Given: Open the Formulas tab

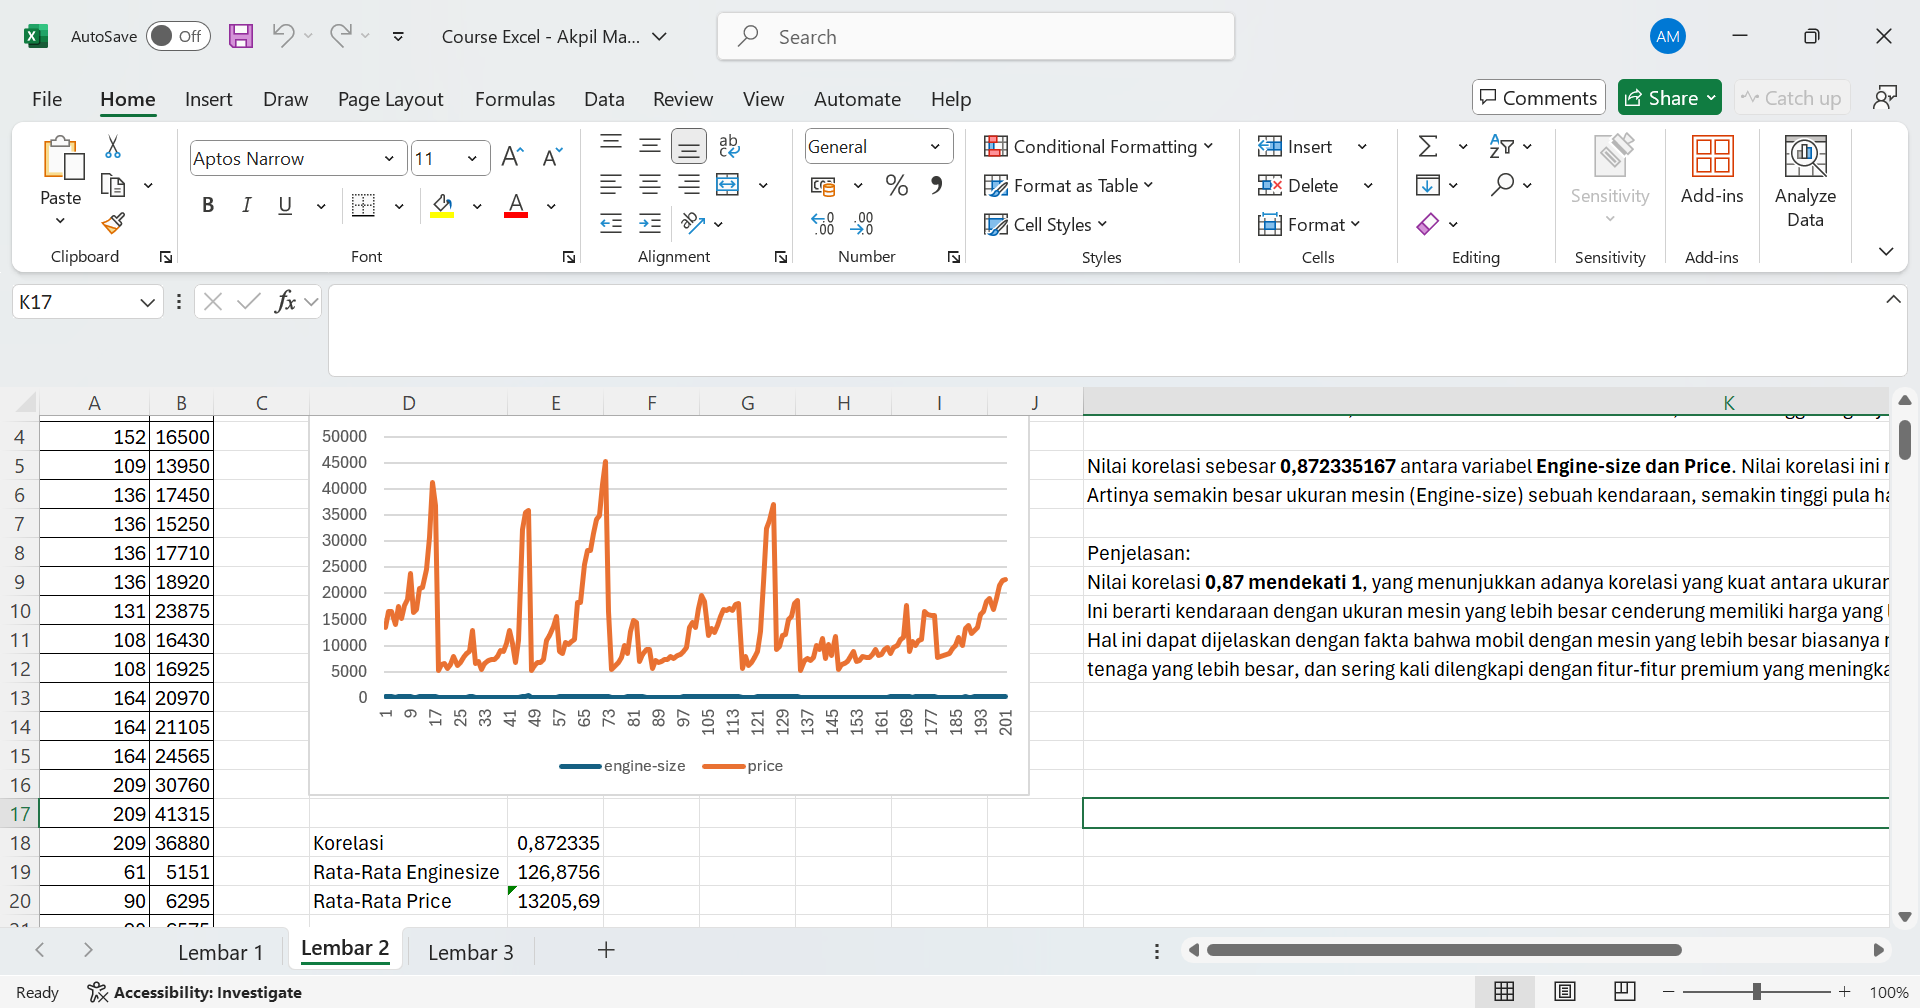Looking at the screenshot, I should coord(514,99).
